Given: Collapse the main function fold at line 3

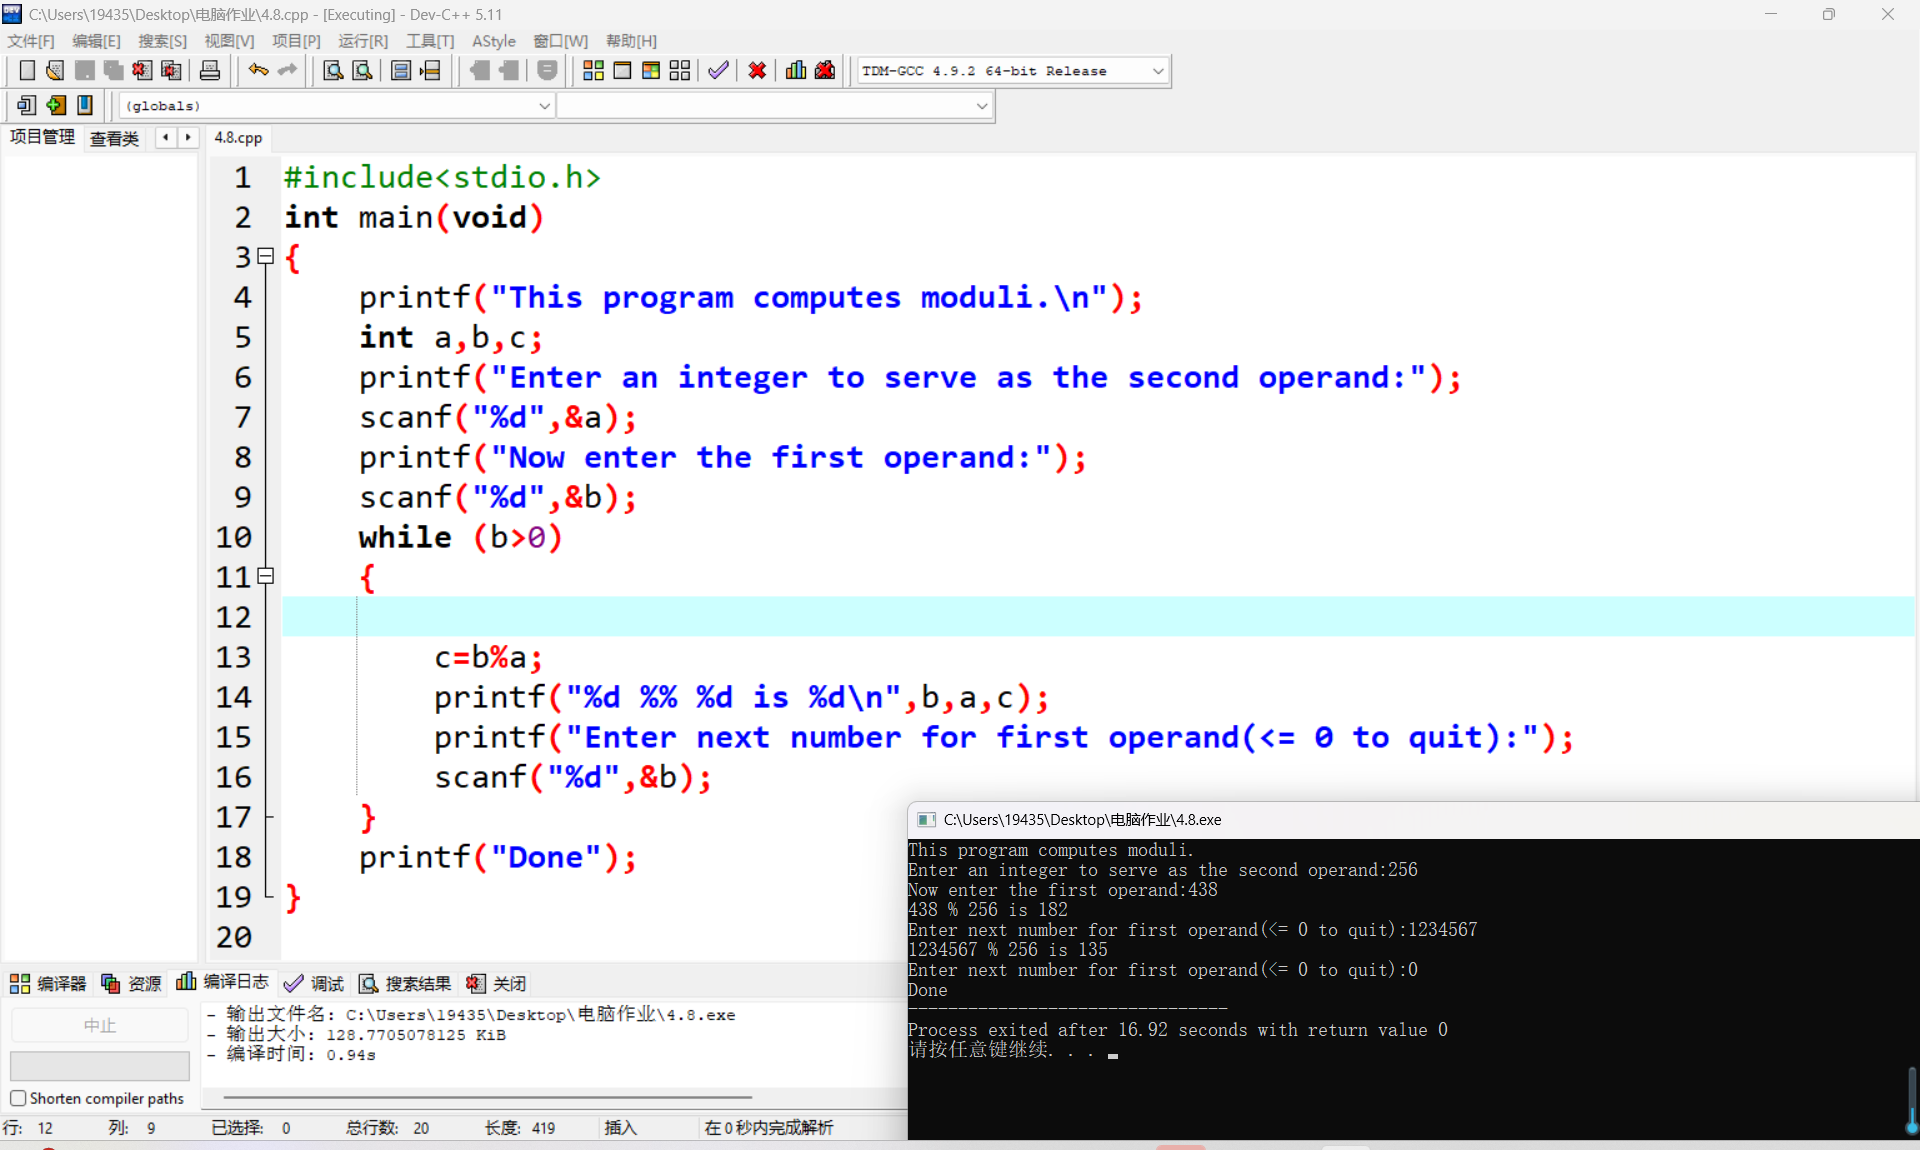Looking at the screenshot, I should (265, 256).
